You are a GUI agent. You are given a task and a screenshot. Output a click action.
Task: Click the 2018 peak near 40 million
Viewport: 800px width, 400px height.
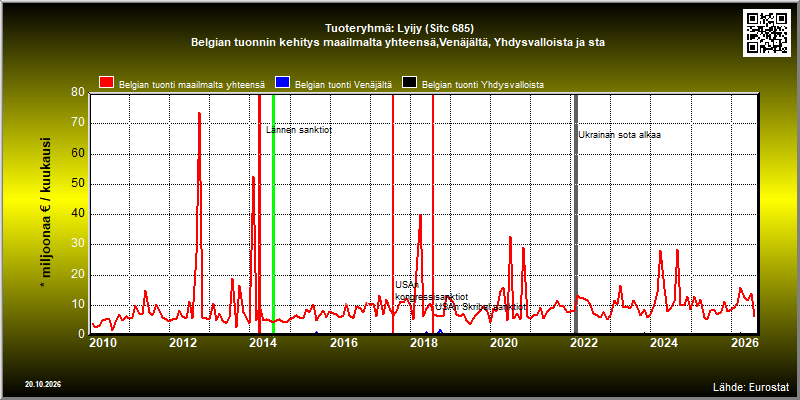(420, 215)
